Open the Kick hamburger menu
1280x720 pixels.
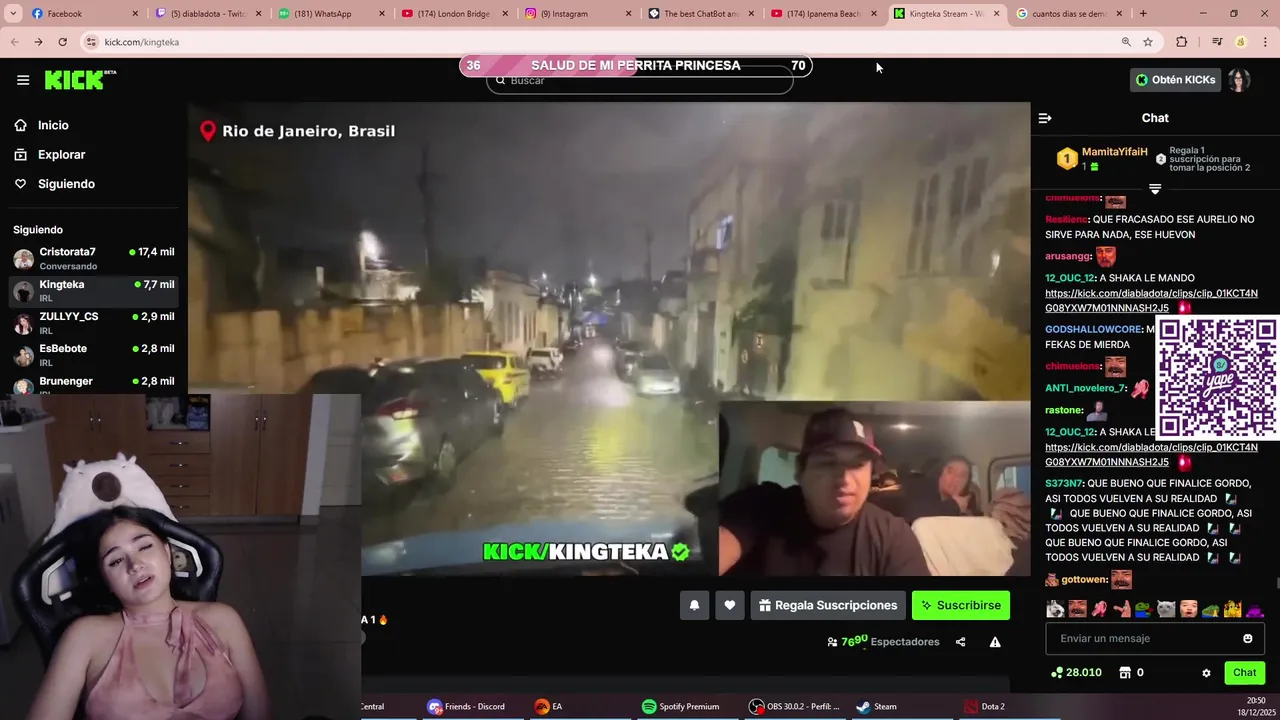[23, 80]
